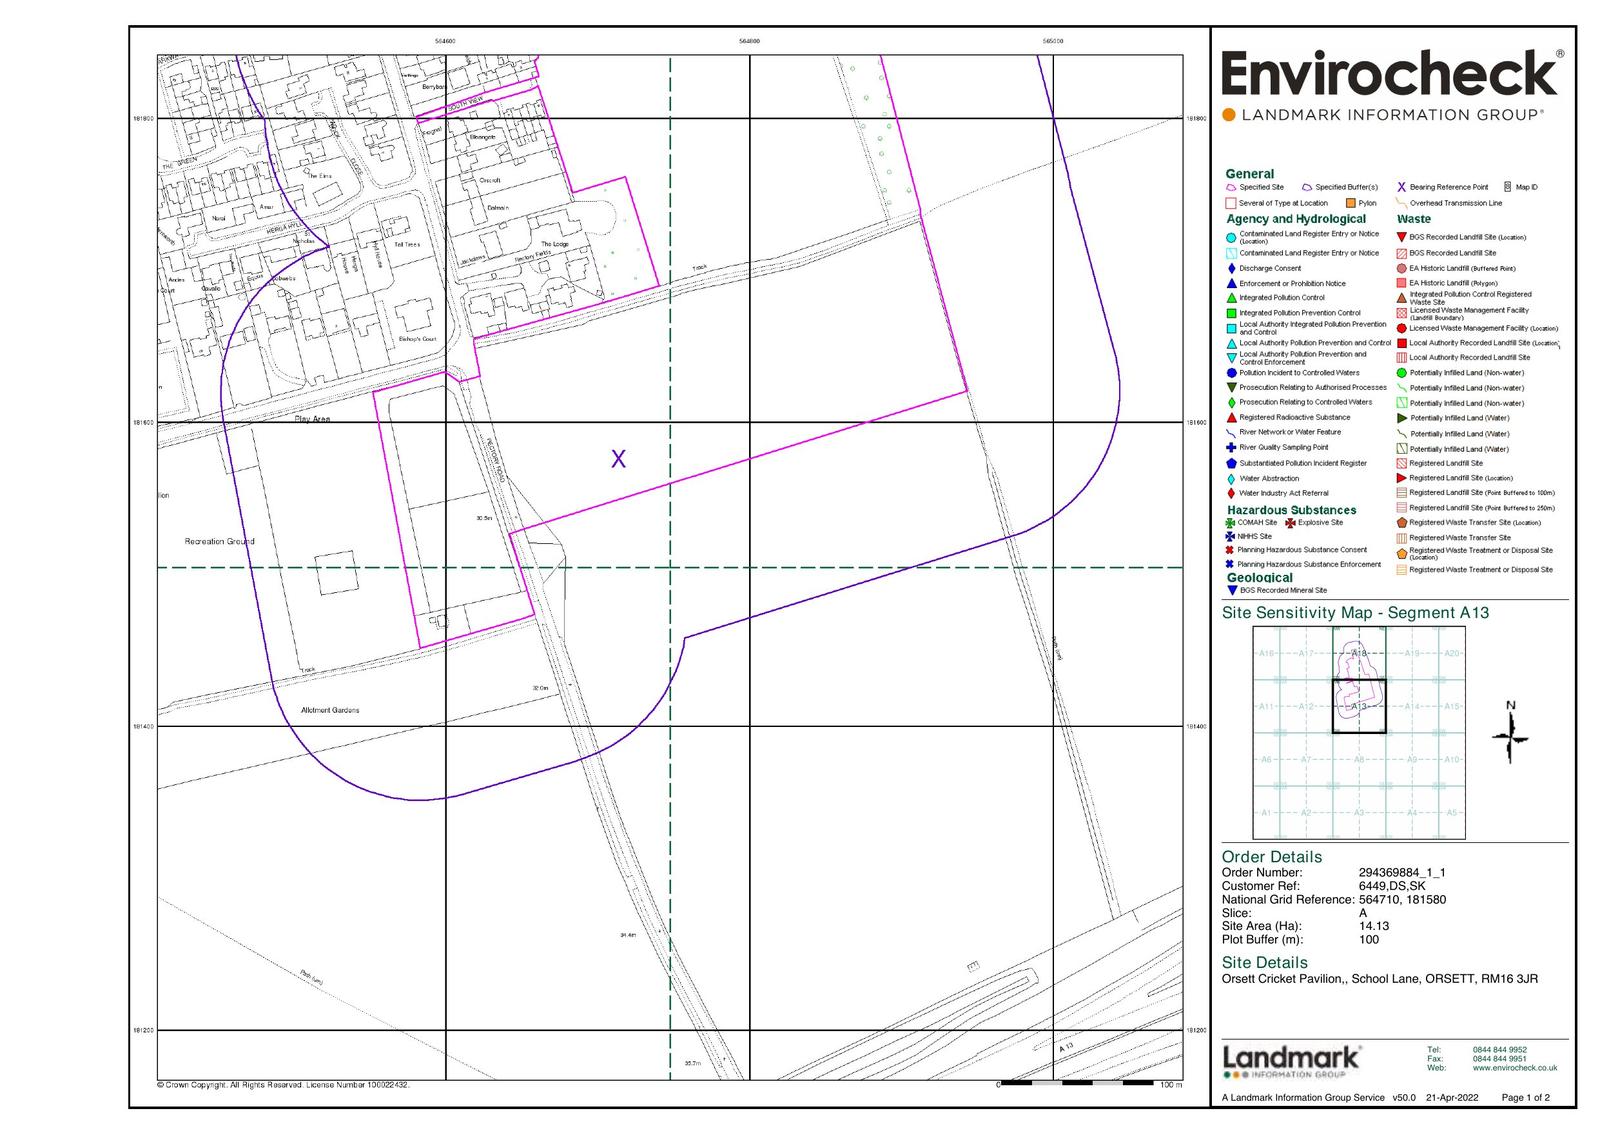Click the BGS Recorded Mineral Site triangle icon
Viewport: 1600px width, 1131px height.
(x=1231, y=591)
